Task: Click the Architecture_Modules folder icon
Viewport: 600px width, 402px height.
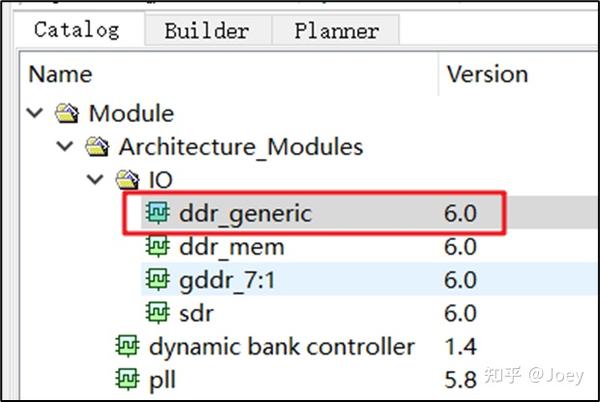Action: point(97,146)
